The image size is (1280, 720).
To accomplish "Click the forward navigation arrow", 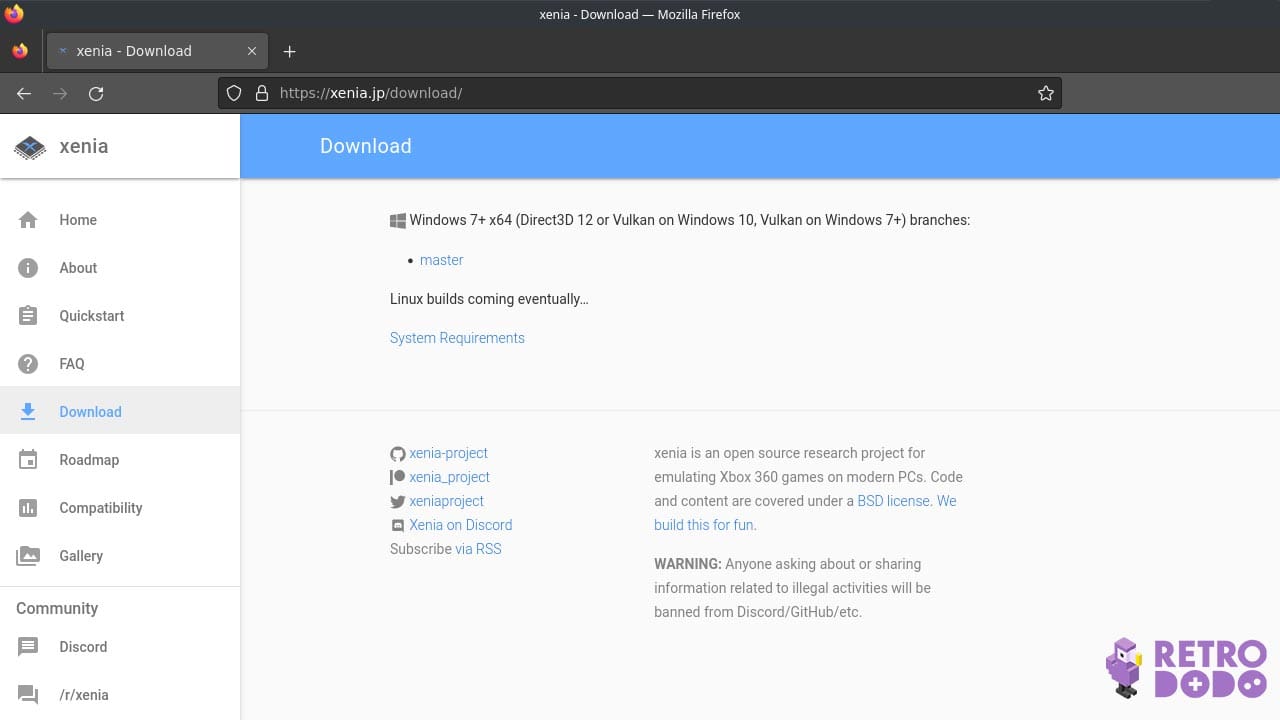I will pyautogui.click(x=60, y=93).
